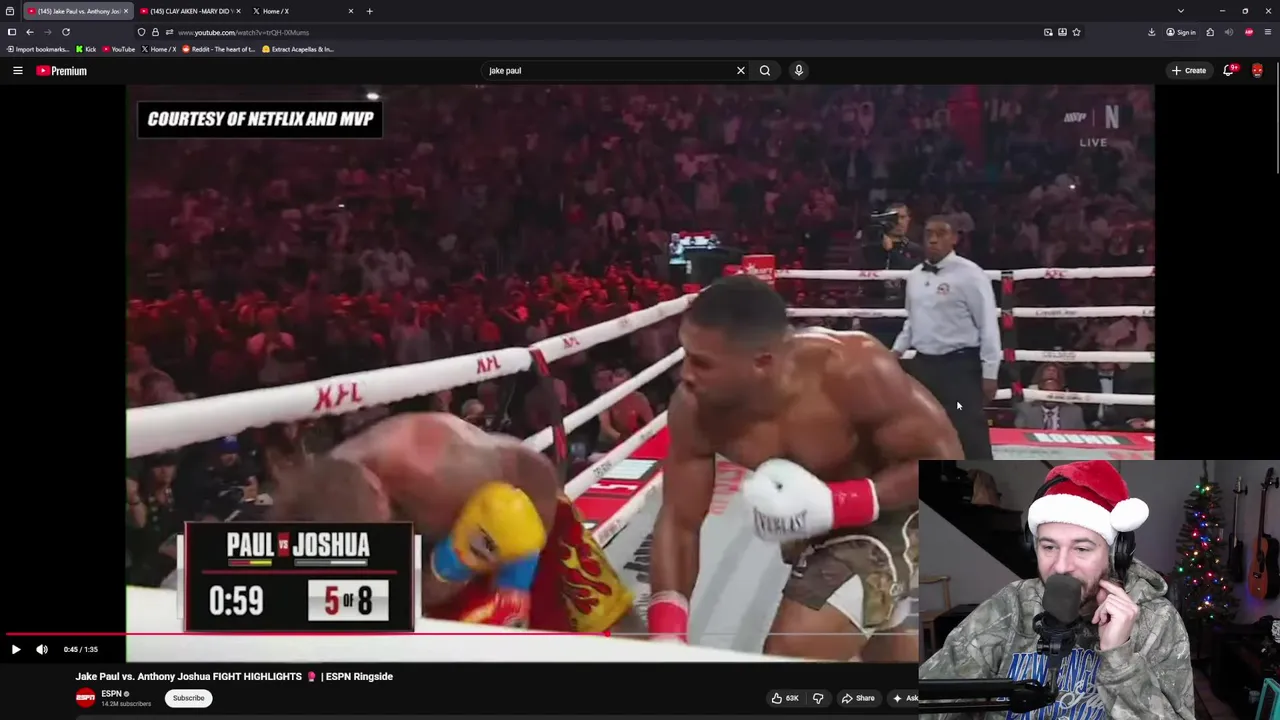Open tracking protection shield icon
The height and width of the screenshot is (720, 1280).
[x=141, y=32]
